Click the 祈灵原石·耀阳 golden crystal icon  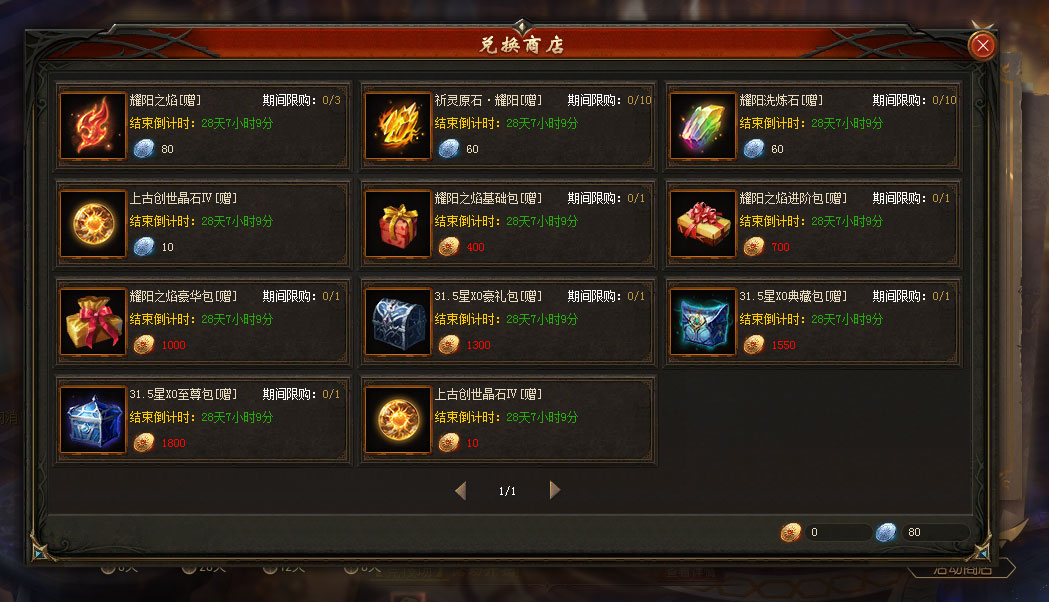(x=398, y=126)
